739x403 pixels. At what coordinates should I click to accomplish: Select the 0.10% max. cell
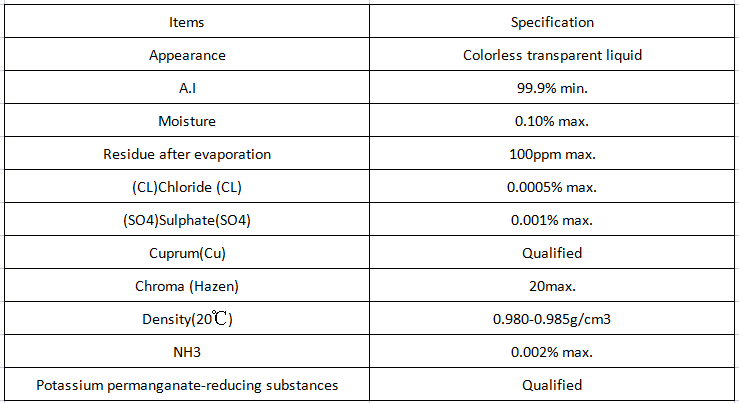click(x=552, y=121)
